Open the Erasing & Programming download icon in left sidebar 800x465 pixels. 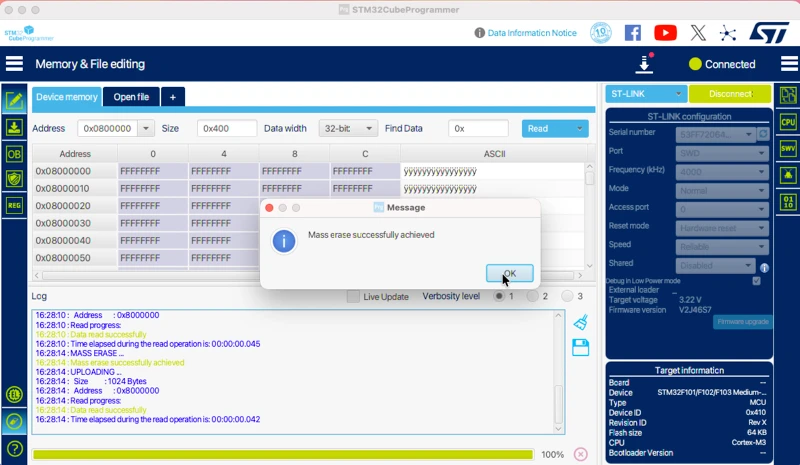[x=14, y=127]
